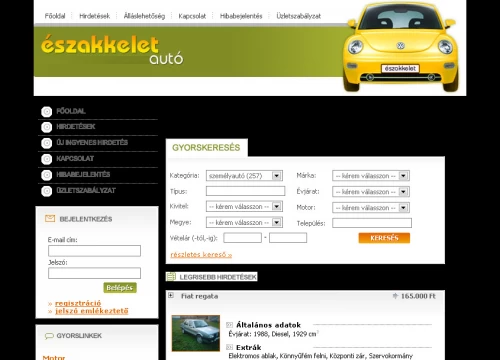Focus the E-mail cím input field
The image size is (500, 360).
(x=94, y=251)
